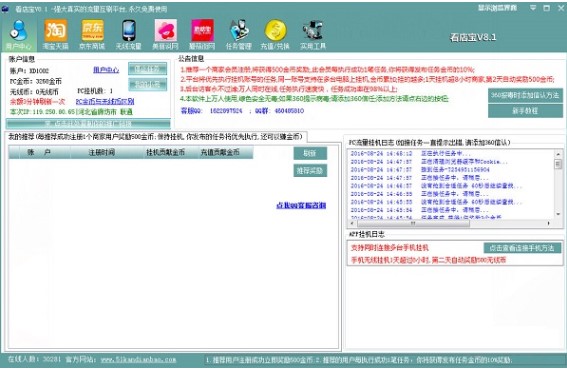The image size is (567, 369).
Task: Click the PC log horizontal scrollbar thumb
Action: tap(413, 223)
